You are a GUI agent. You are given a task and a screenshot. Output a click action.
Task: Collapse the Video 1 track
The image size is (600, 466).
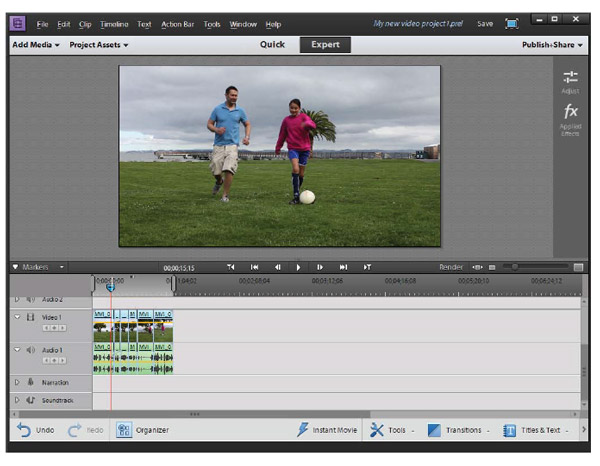17,317
